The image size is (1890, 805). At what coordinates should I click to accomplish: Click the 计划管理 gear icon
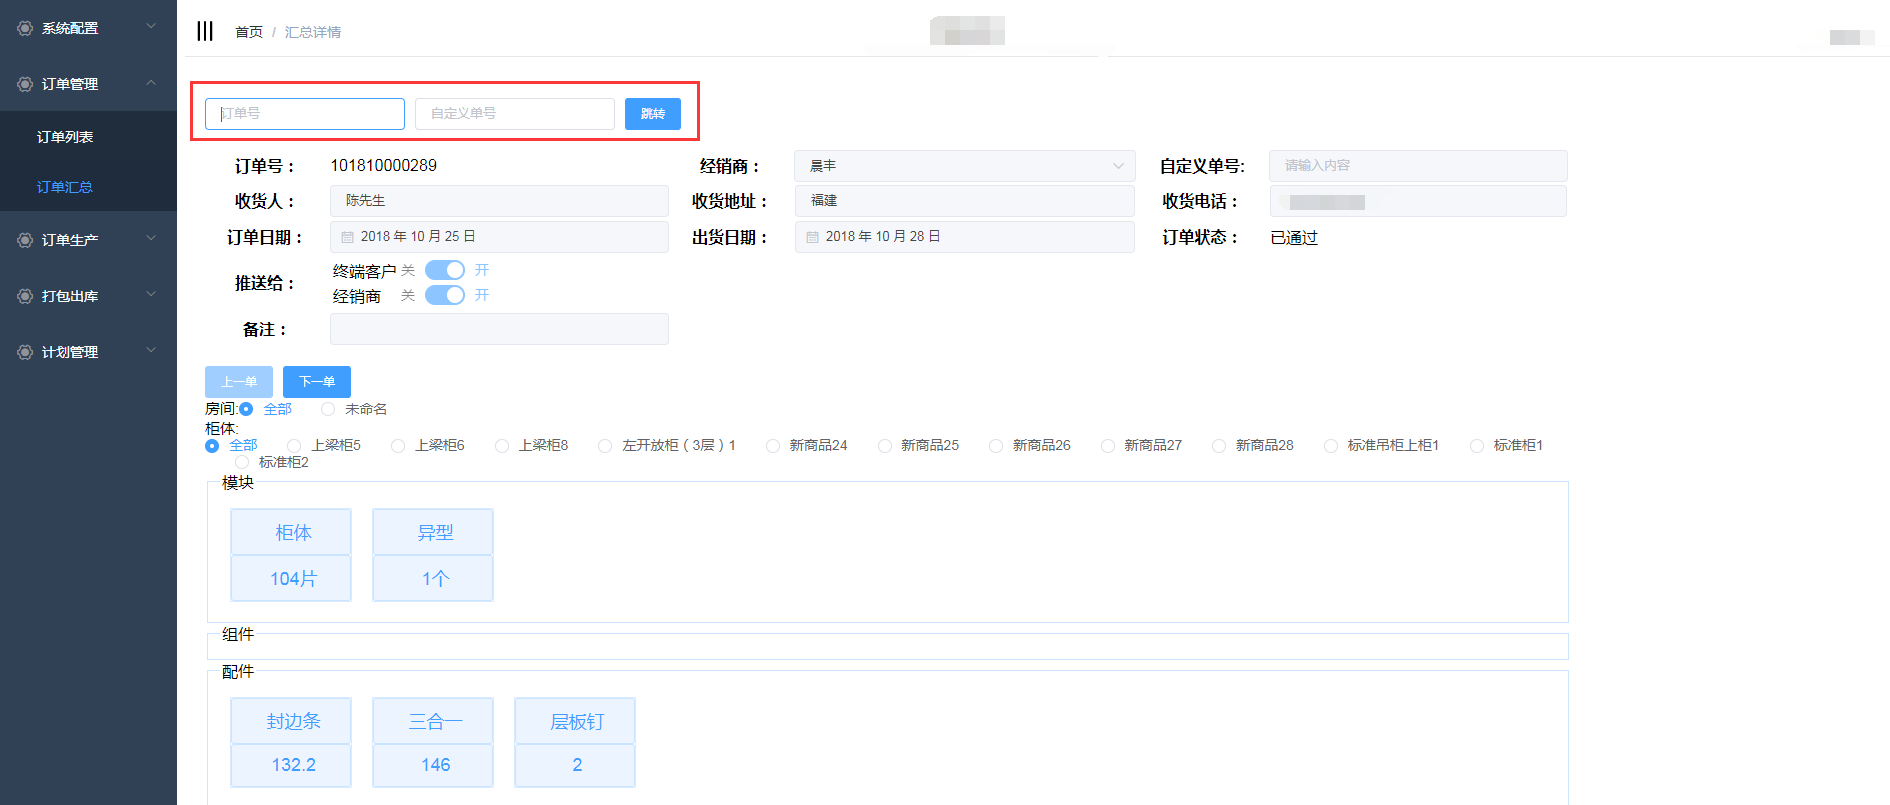[25, 352]
